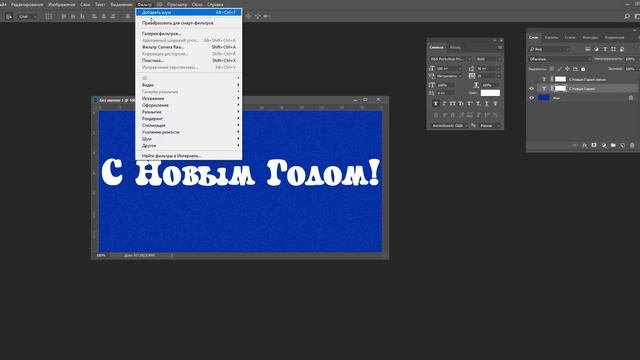Open the Bold font style dropdown
Screen dimensions: 640x360
[x=489, y=59]
